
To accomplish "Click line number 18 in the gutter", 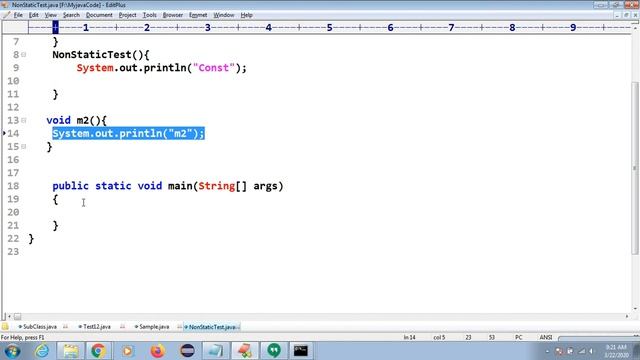I will pos(13,186).
